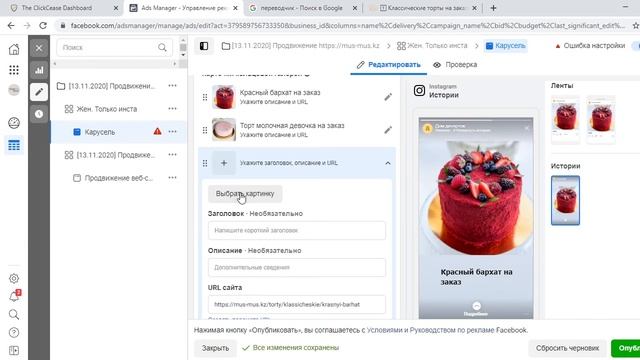
Task: Open more options for [13.11.2020] Продвиже... ad set
Action: [173, 155]
